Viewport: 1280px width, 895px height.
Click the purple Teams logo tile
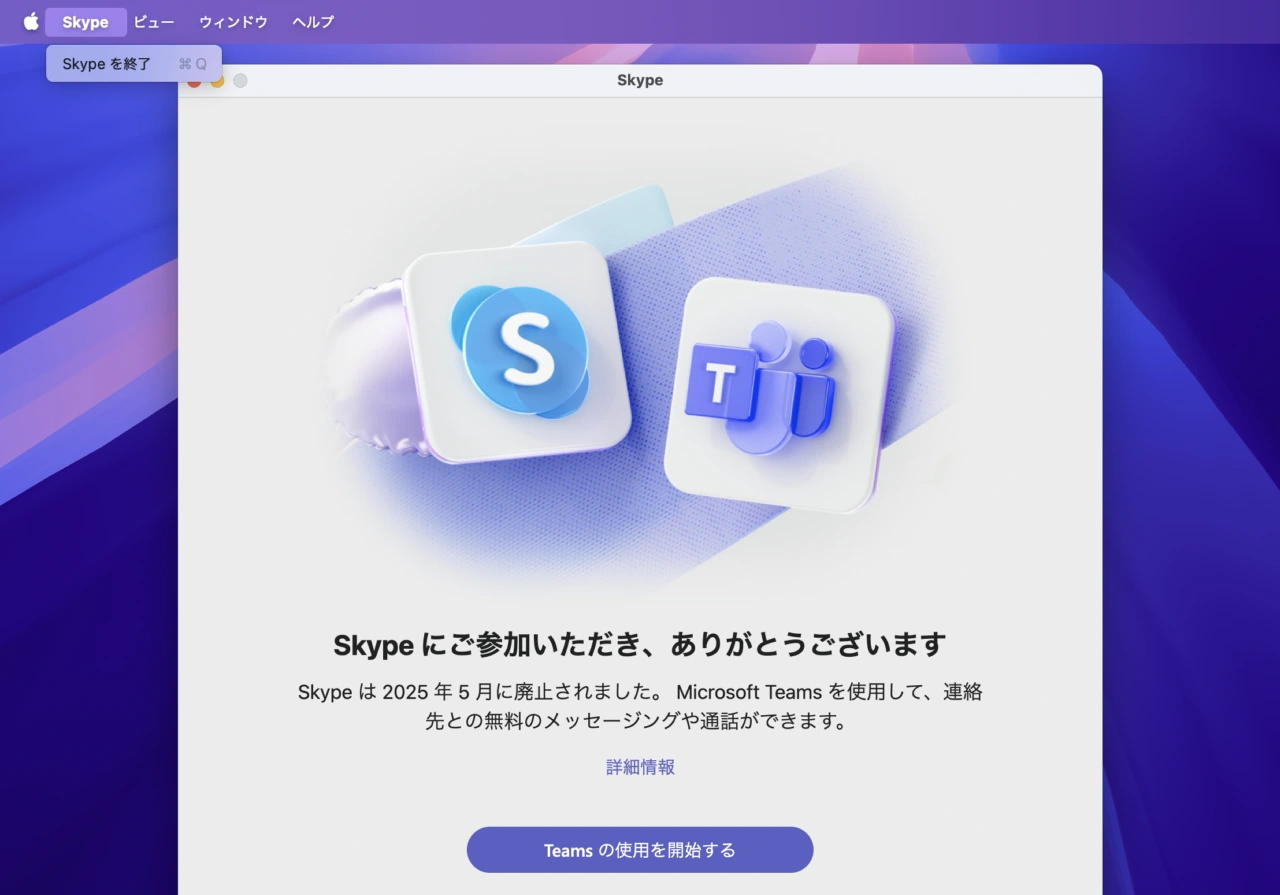tap(777, 393)
